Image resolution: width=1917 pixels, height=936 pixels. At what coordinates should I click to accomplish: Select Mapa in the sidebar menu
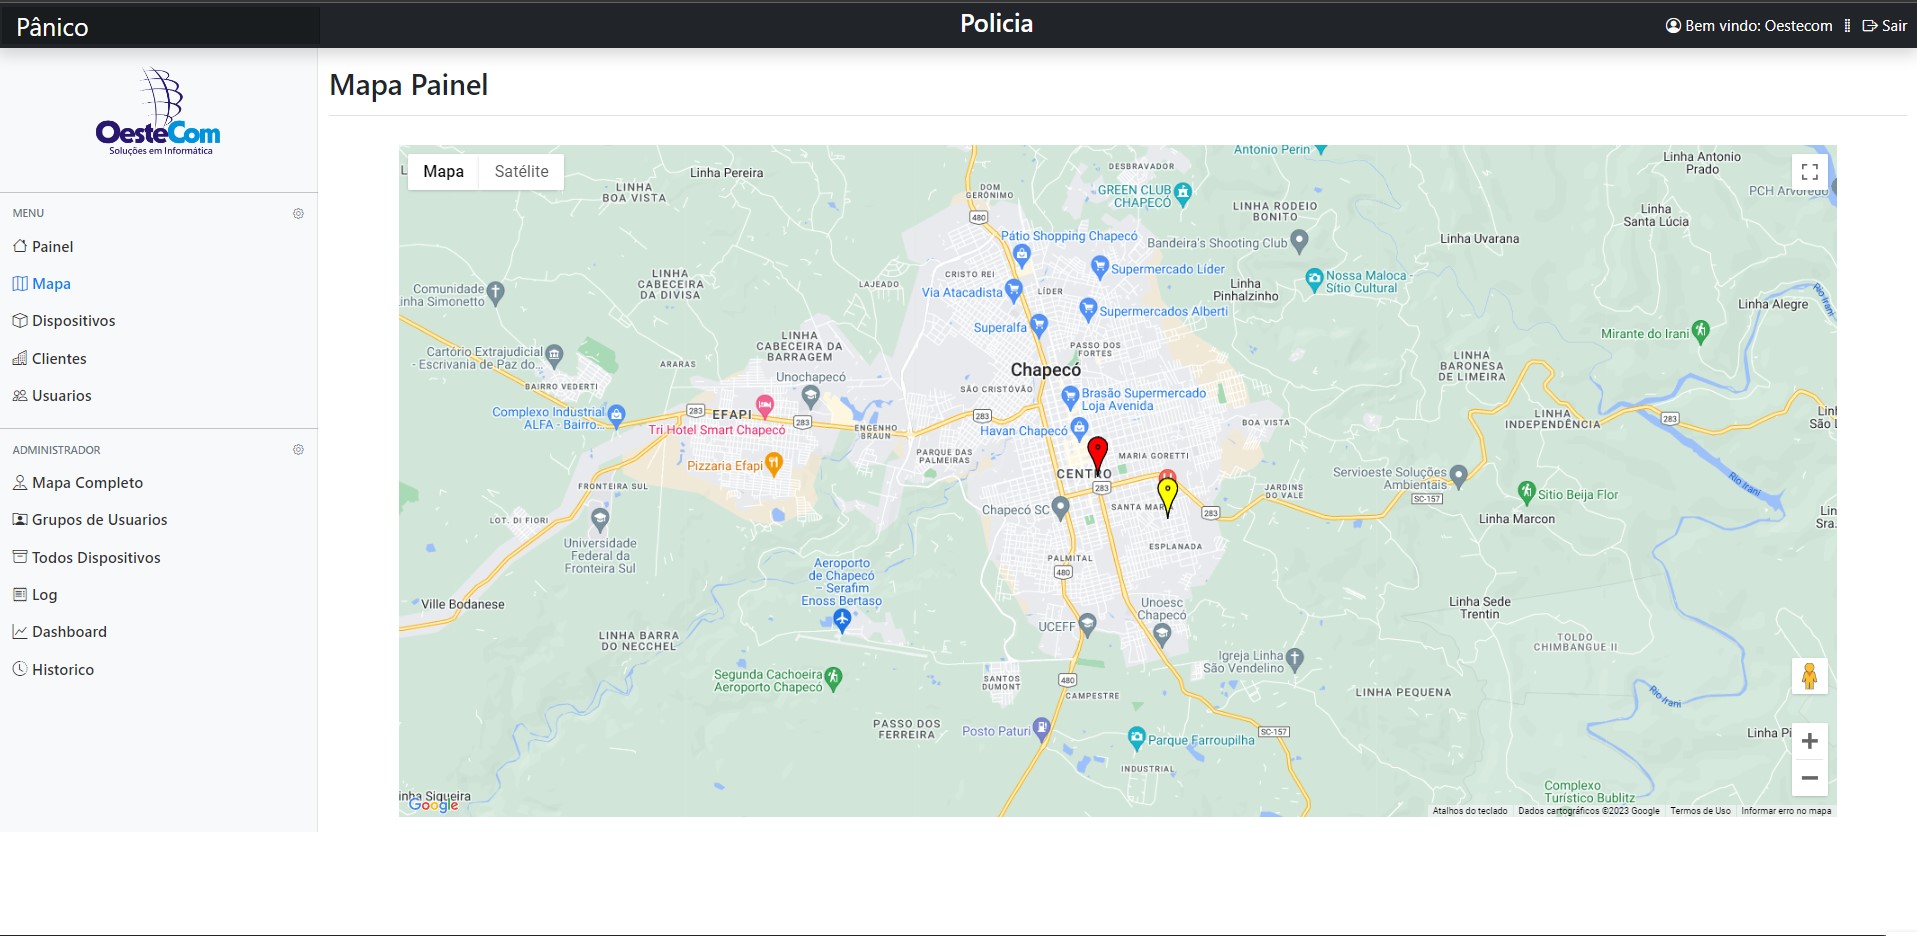tap(41, 284)
